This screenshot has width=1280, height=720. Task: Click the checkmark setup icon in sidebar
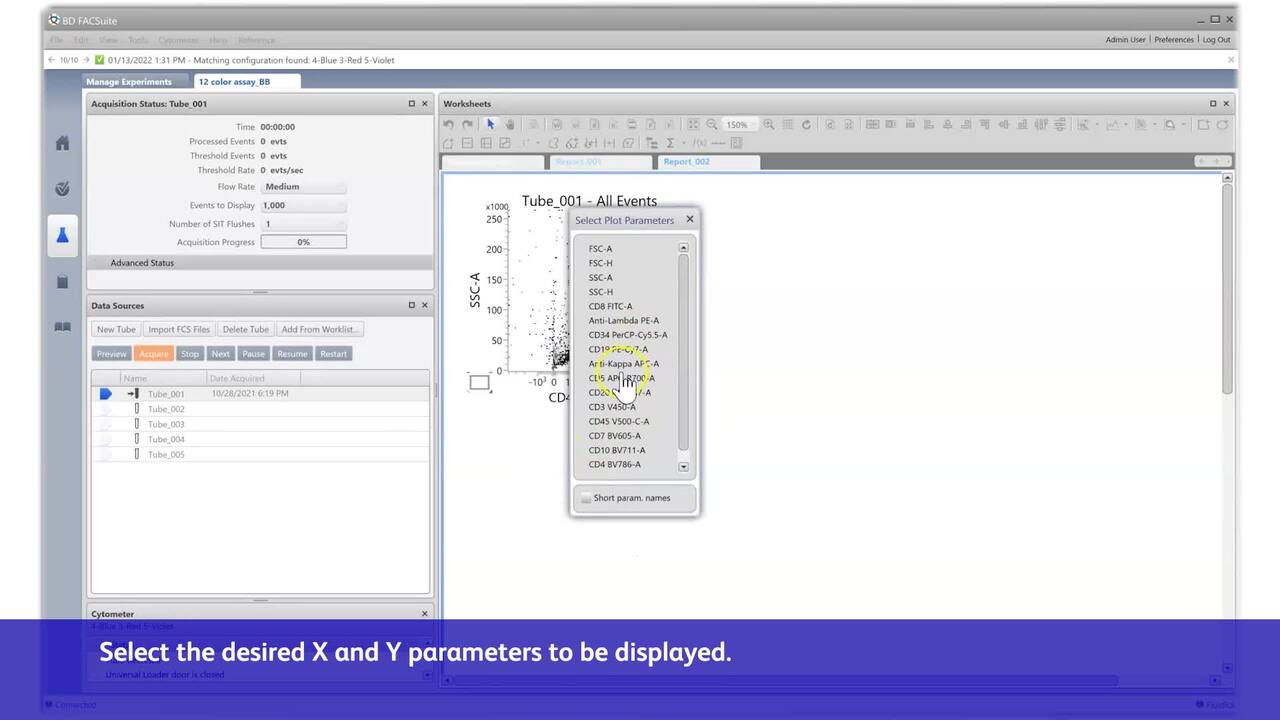coord(62,189)
